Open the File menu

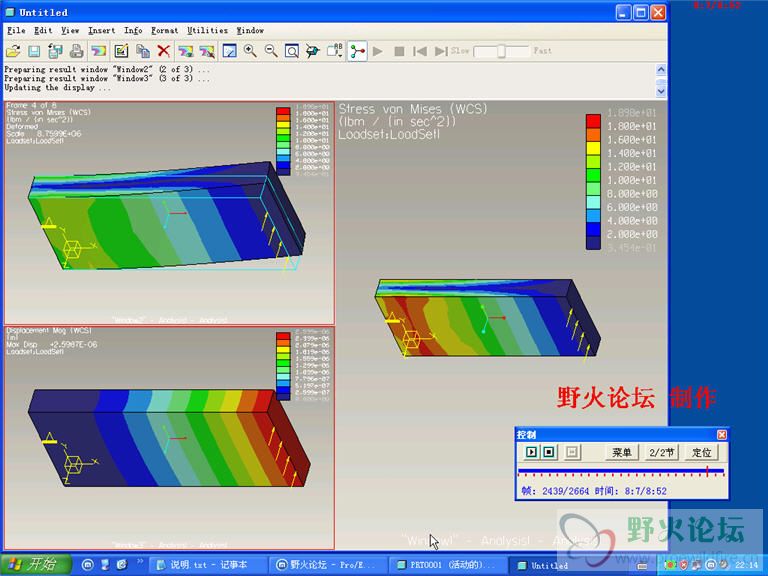click(x=16, y=30)
